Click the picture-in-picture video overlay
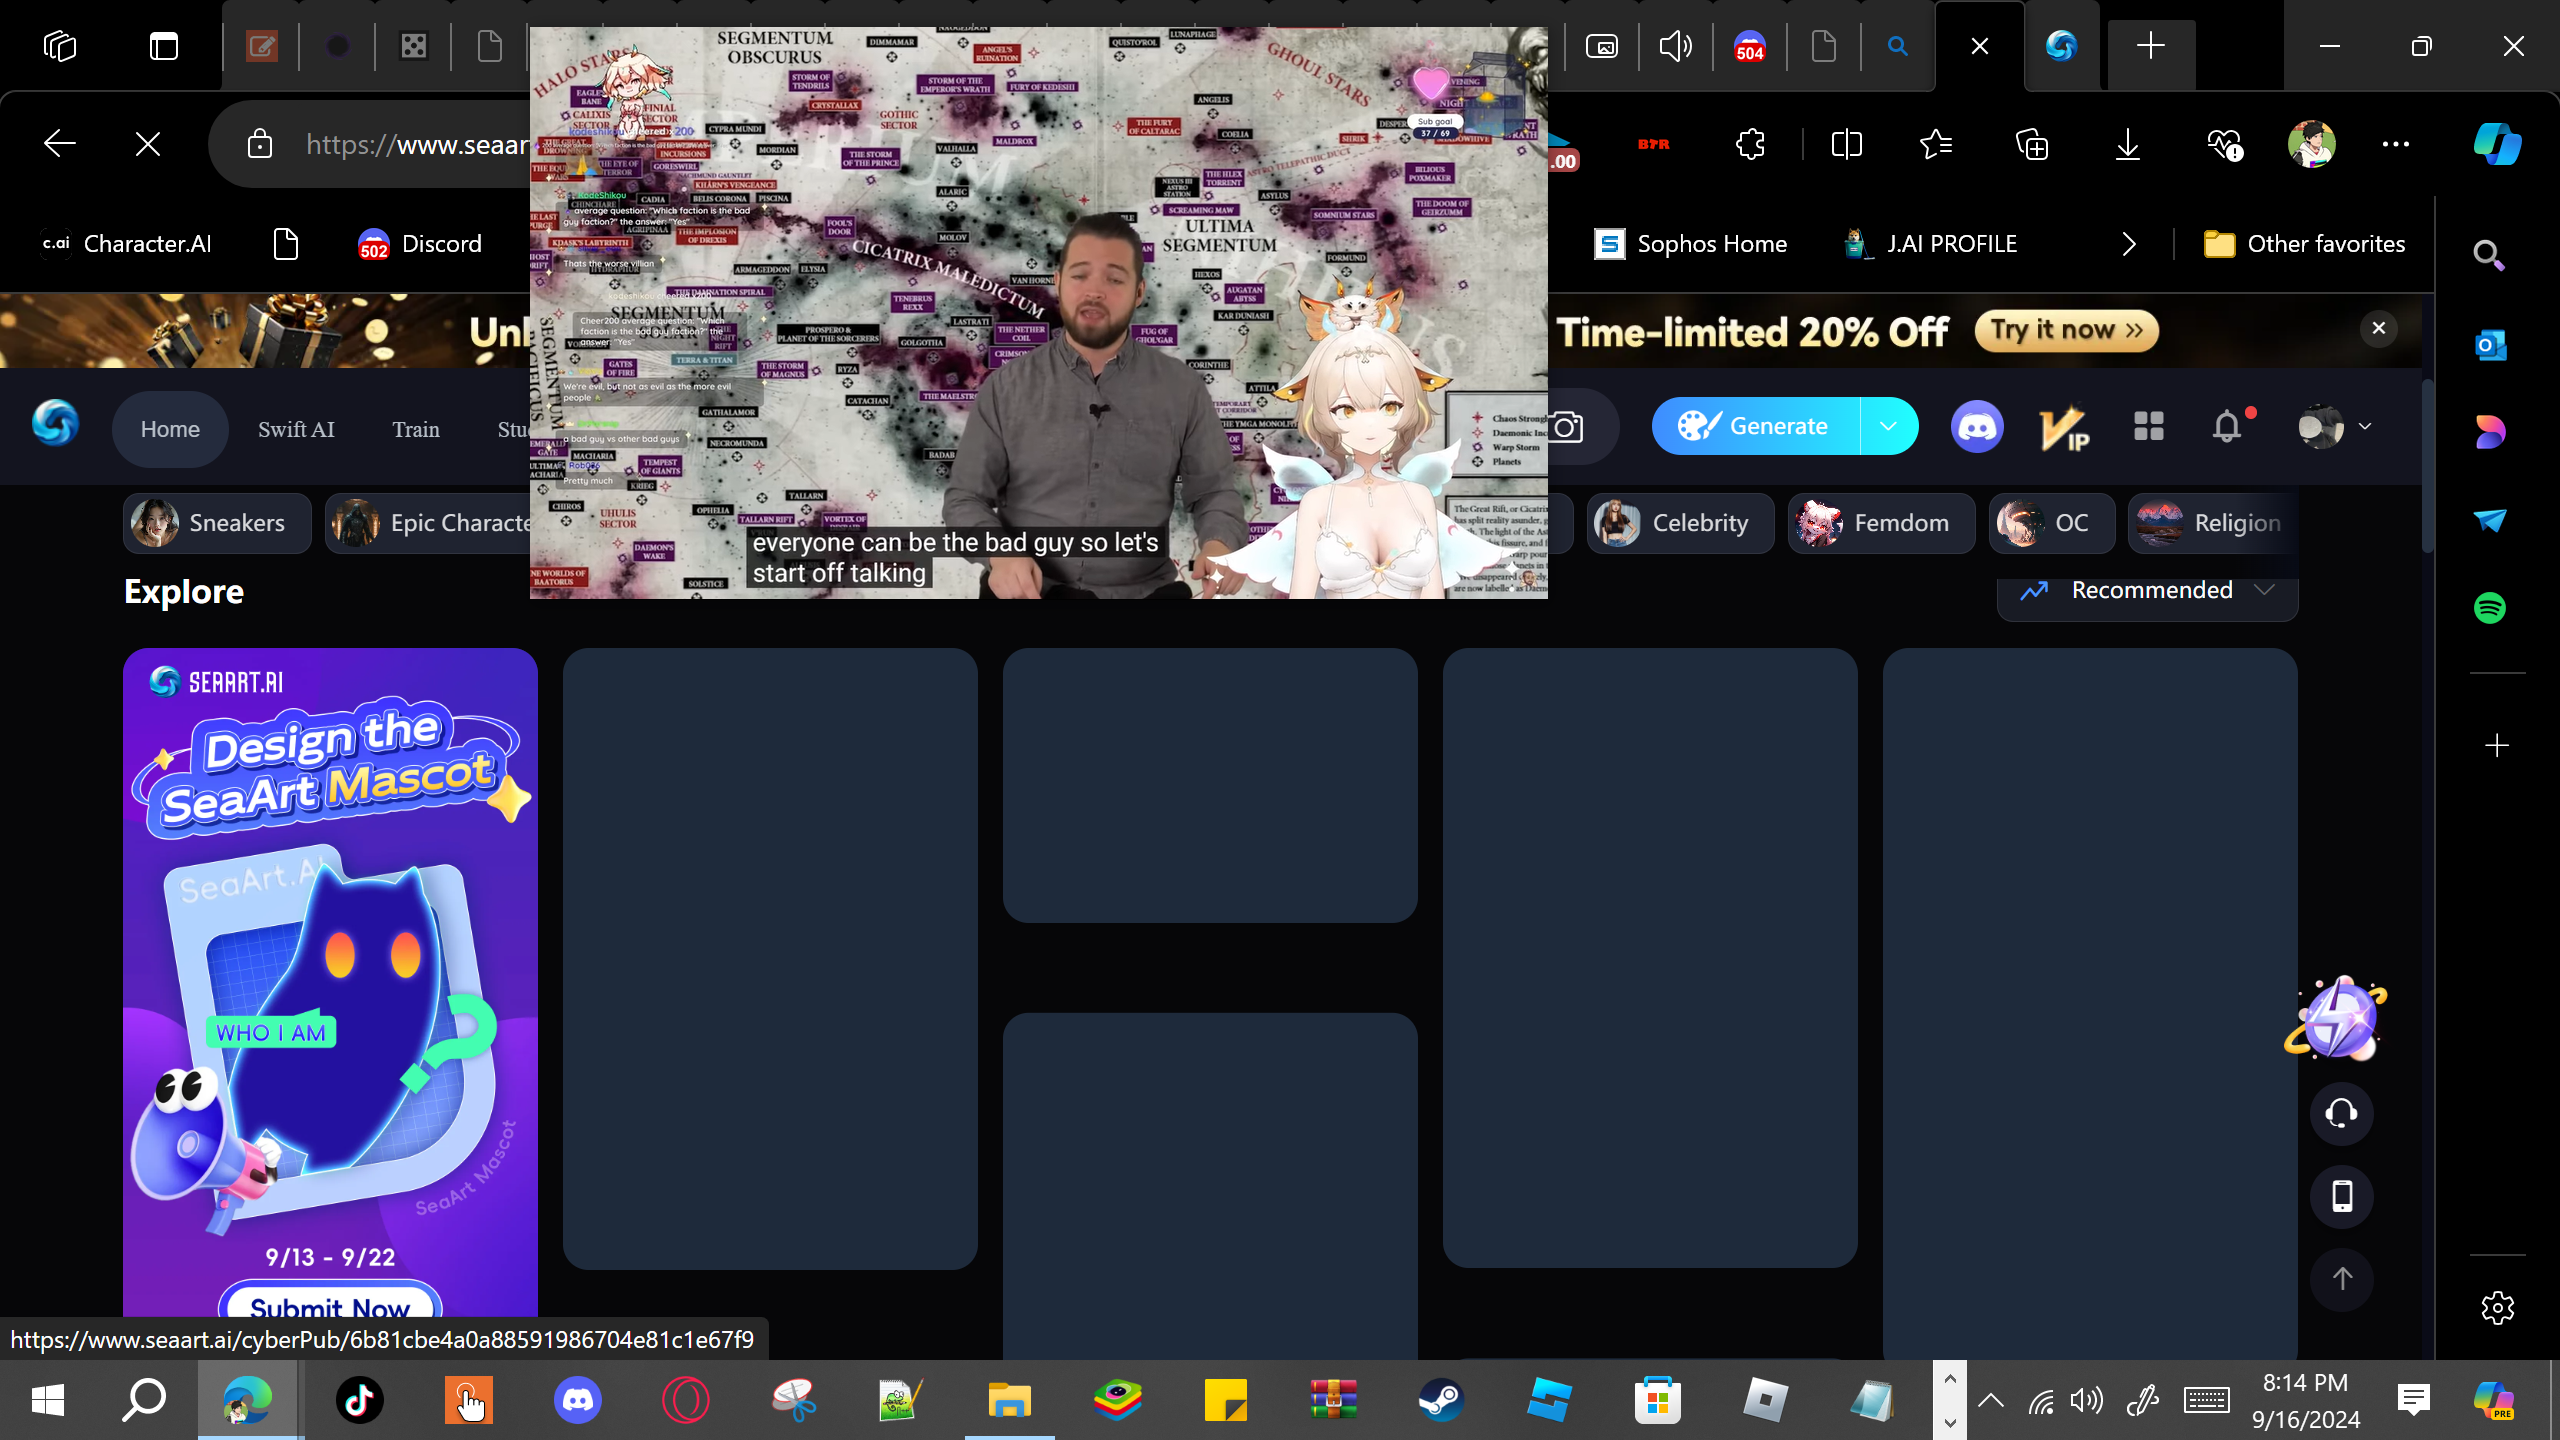The width and height of the screenshot is (2560, 1440). point(1039,313)
